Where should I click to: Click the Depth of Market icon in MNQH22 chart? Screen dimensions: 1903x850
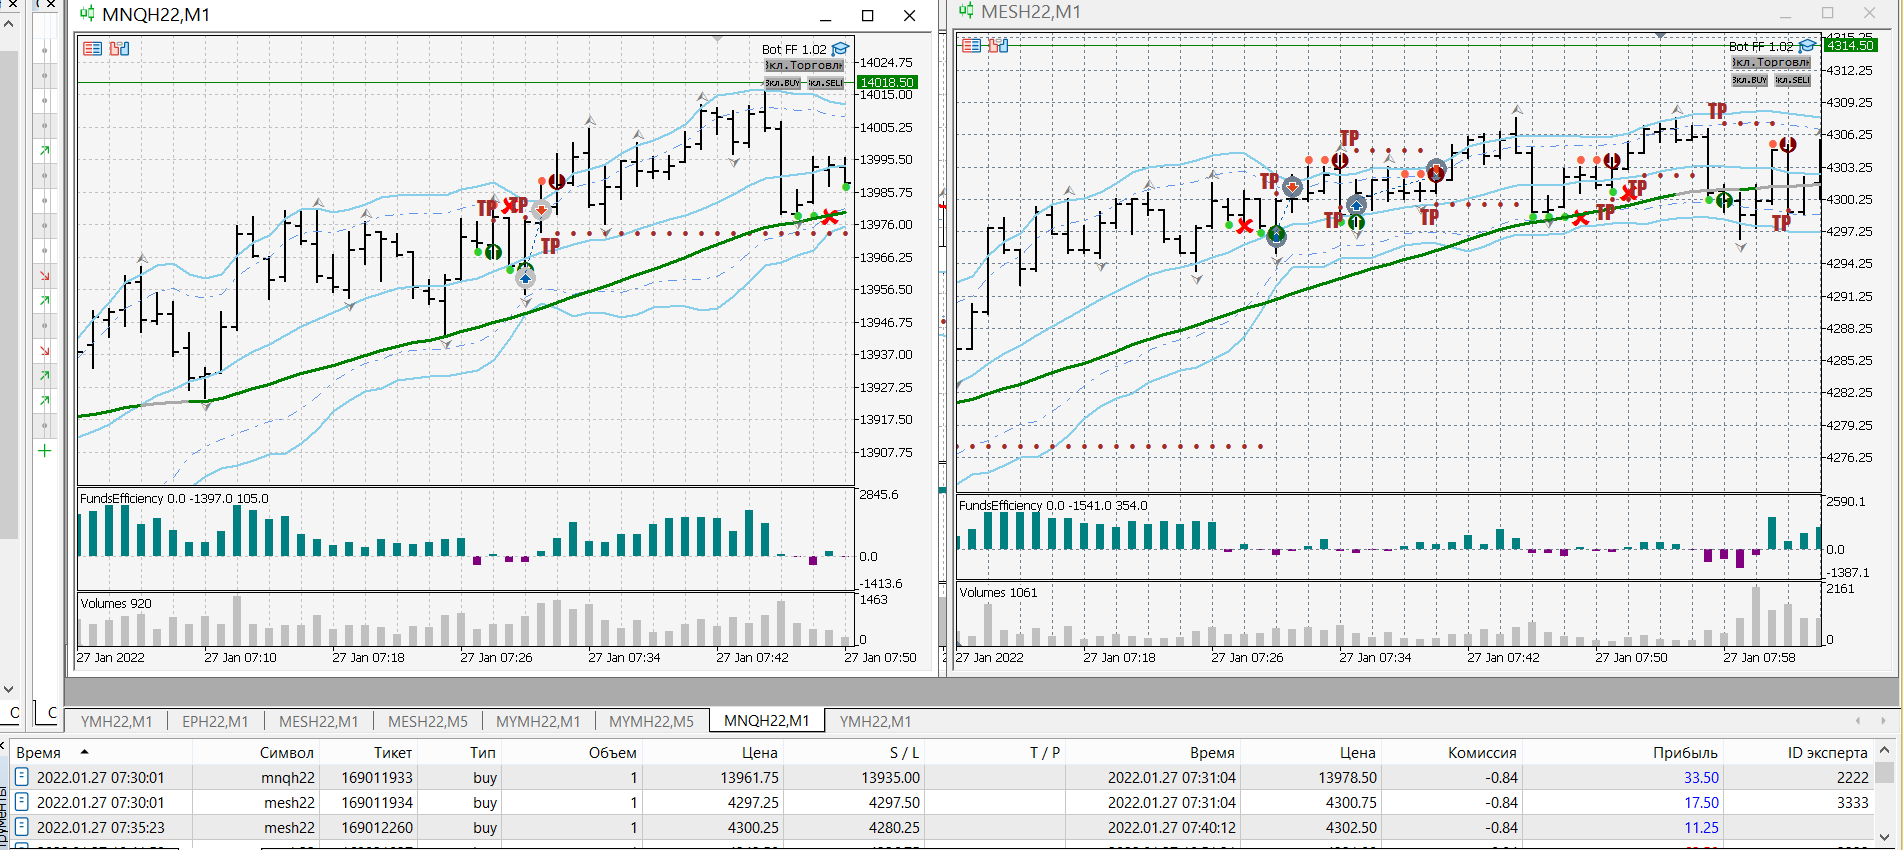click(x=120, y=48)
